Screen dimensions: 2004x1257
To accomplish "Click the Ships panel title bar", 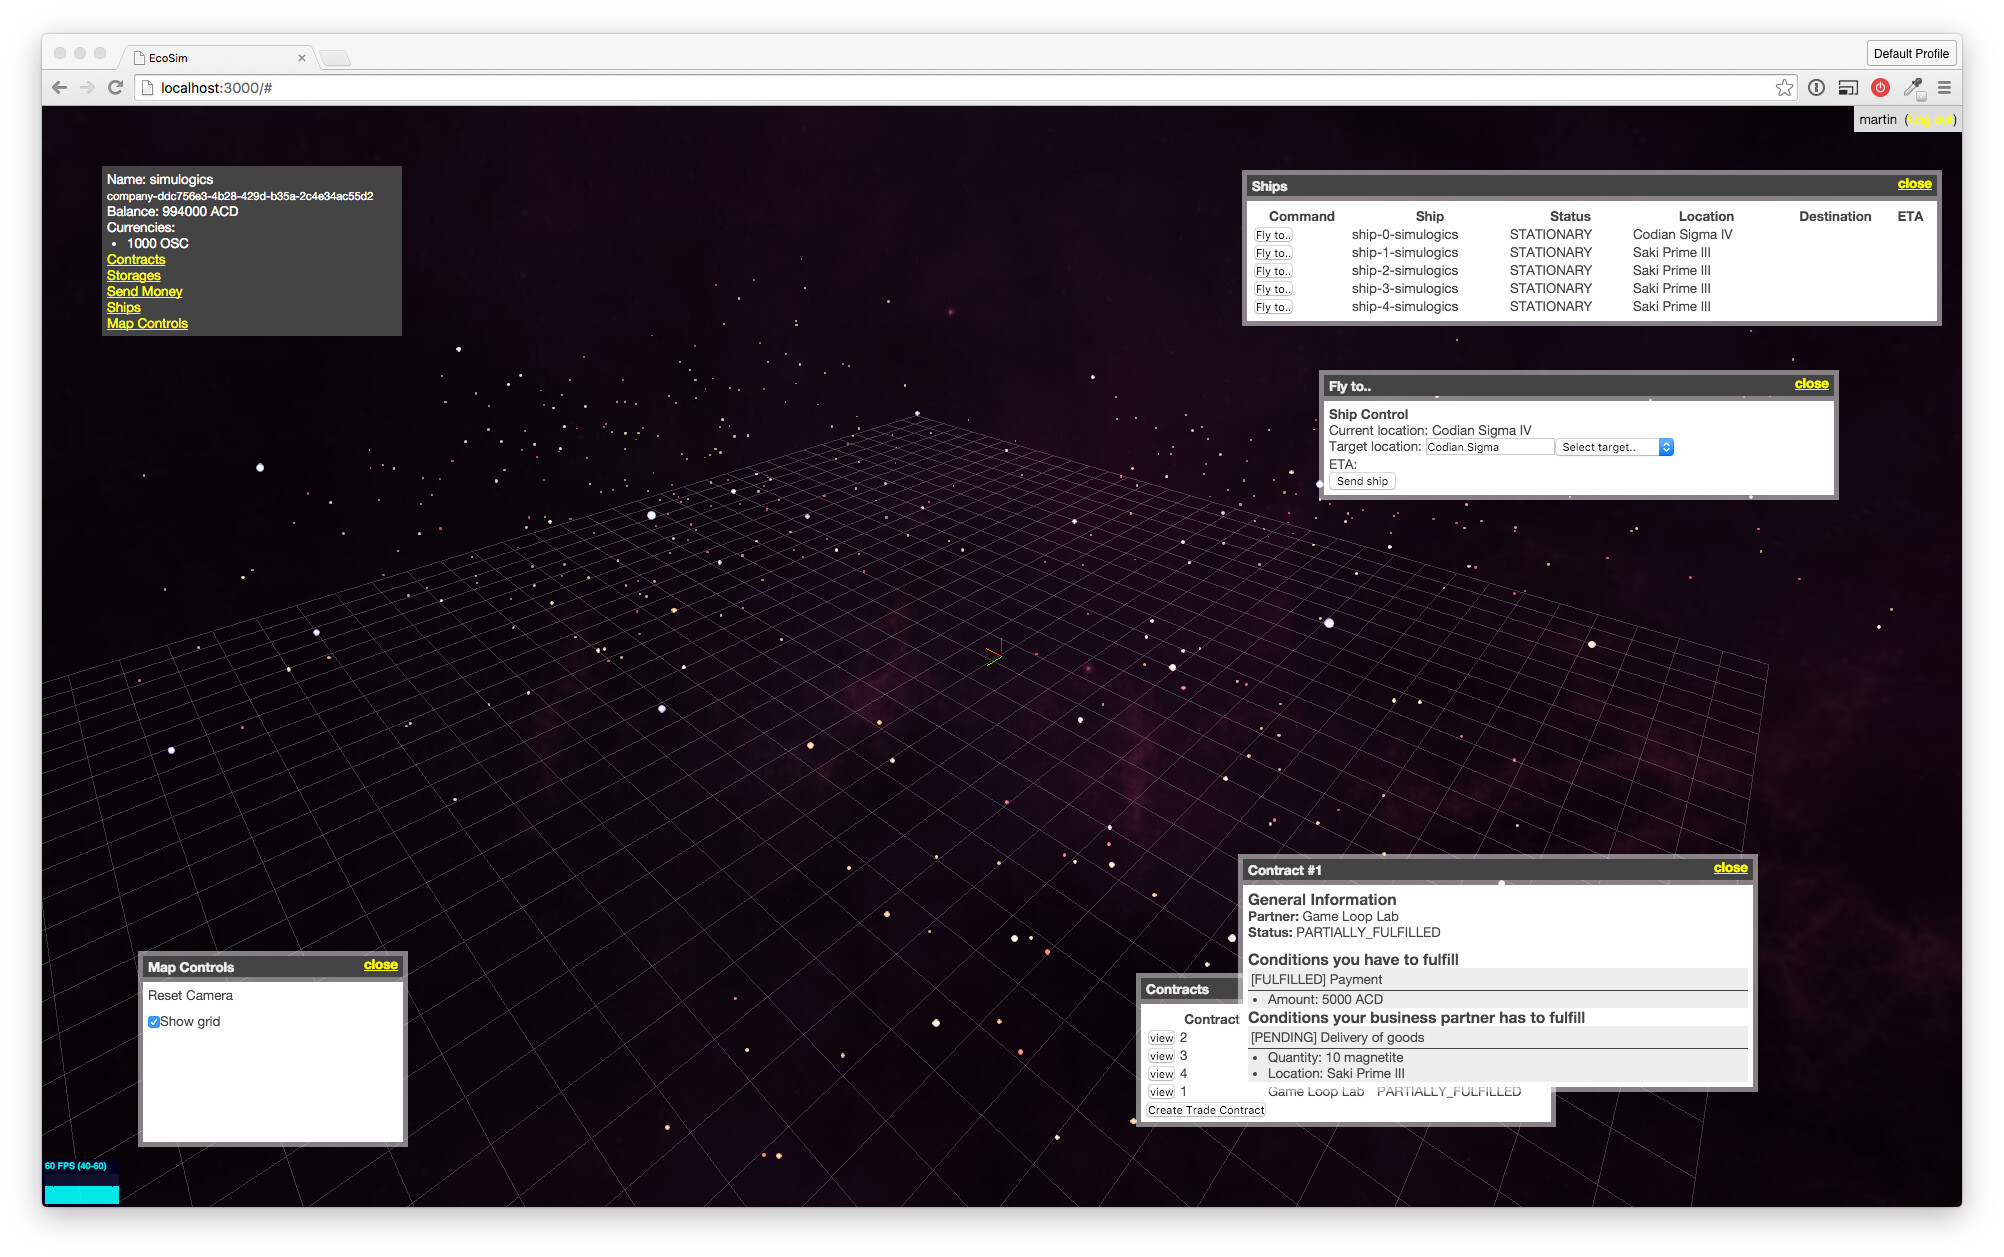I will 1590,186.
